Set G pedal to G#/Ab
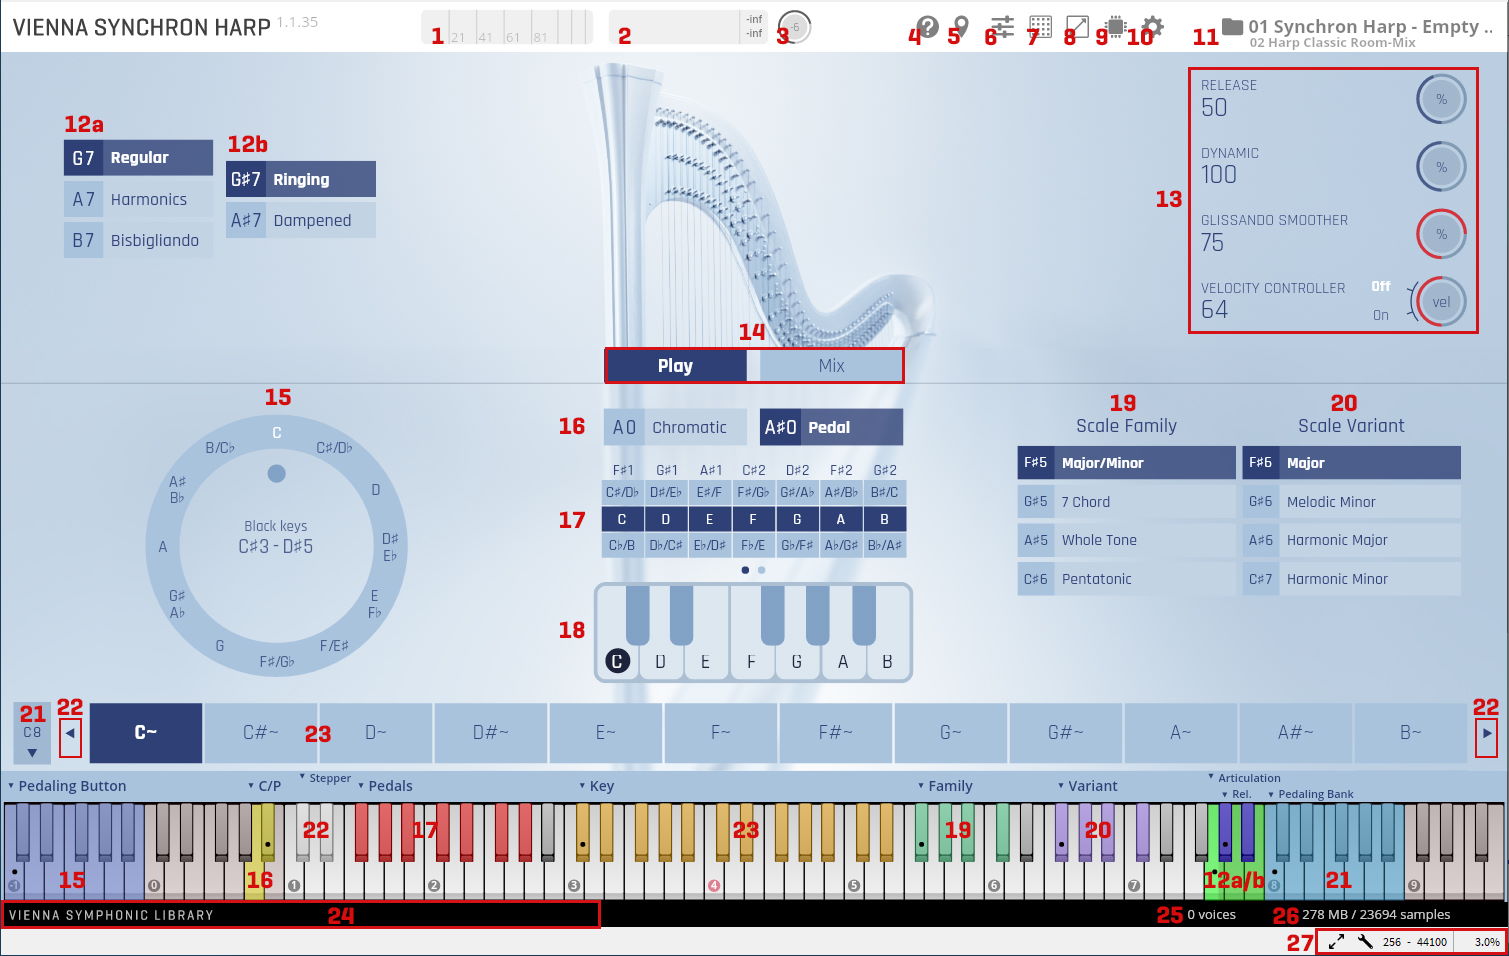The image size is (1509, 956). point(797,492)
